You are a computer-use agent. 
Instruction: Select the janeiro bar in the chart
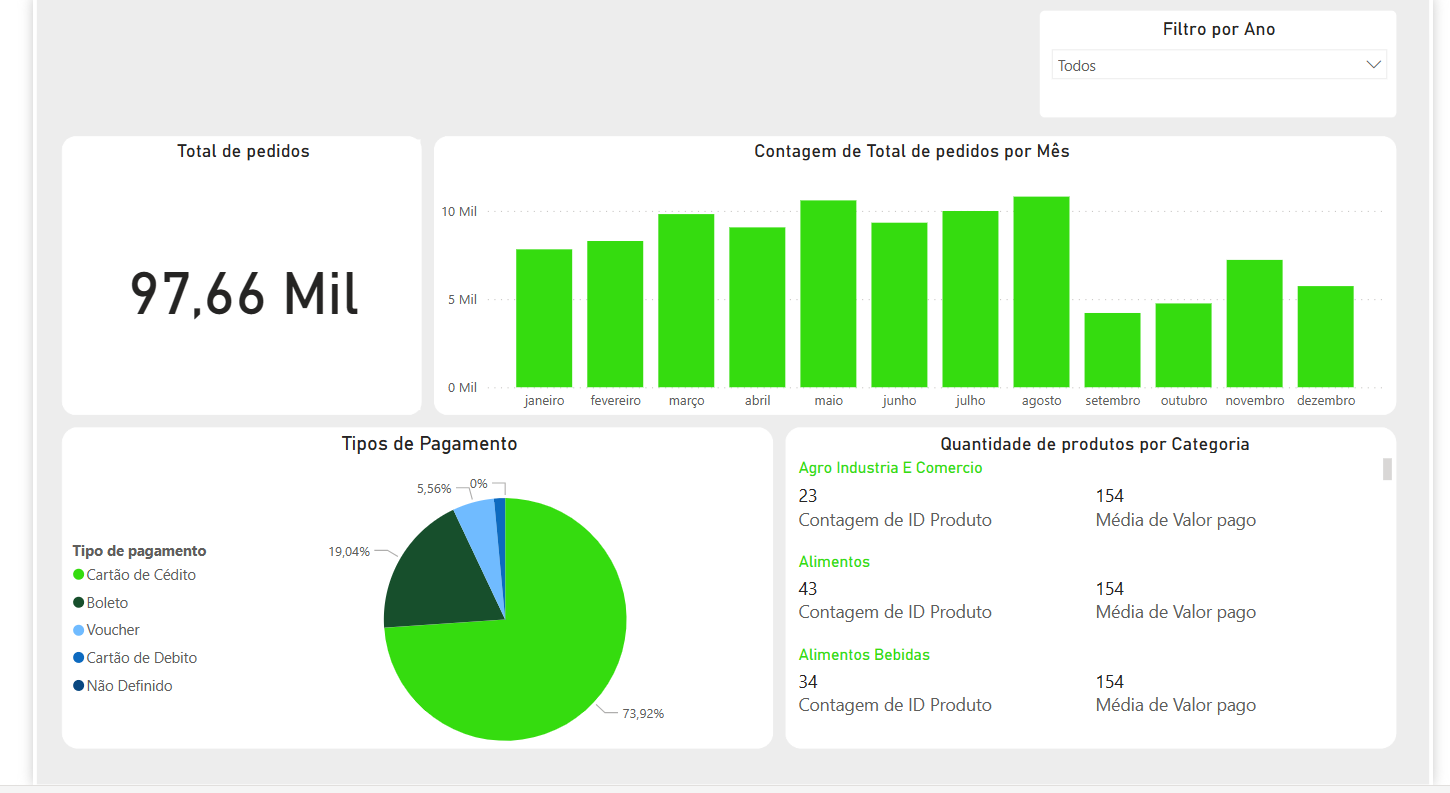544,318
